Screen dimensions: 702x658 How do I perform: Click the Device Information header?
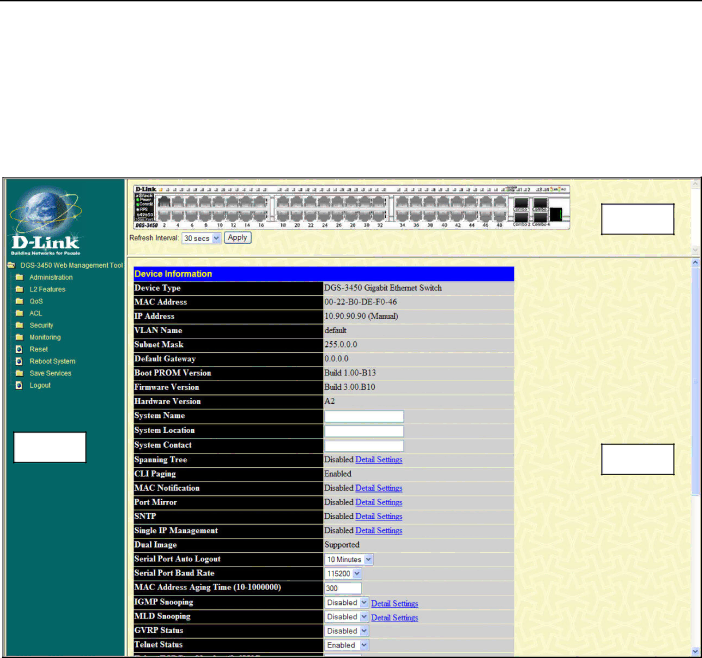[324, 274]
